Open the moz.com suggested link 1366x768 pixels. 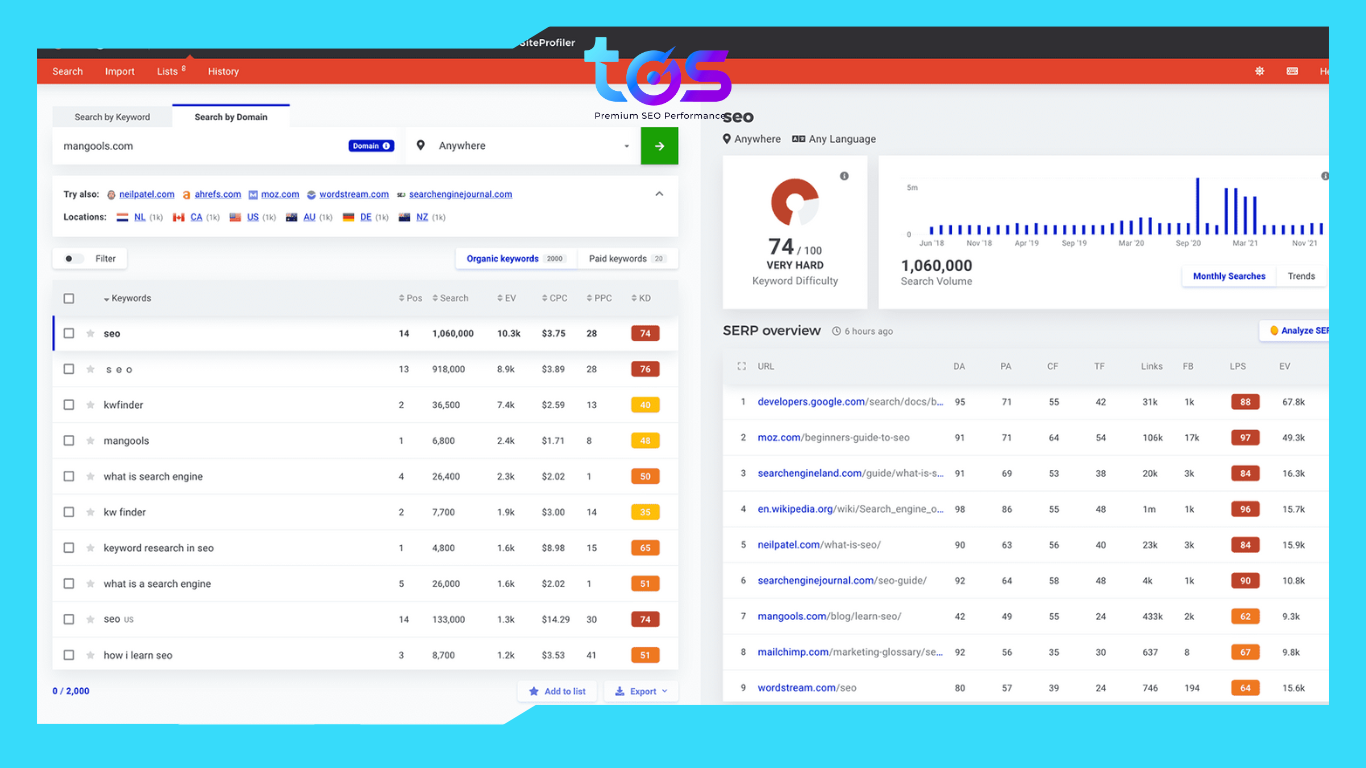point(280,194)
